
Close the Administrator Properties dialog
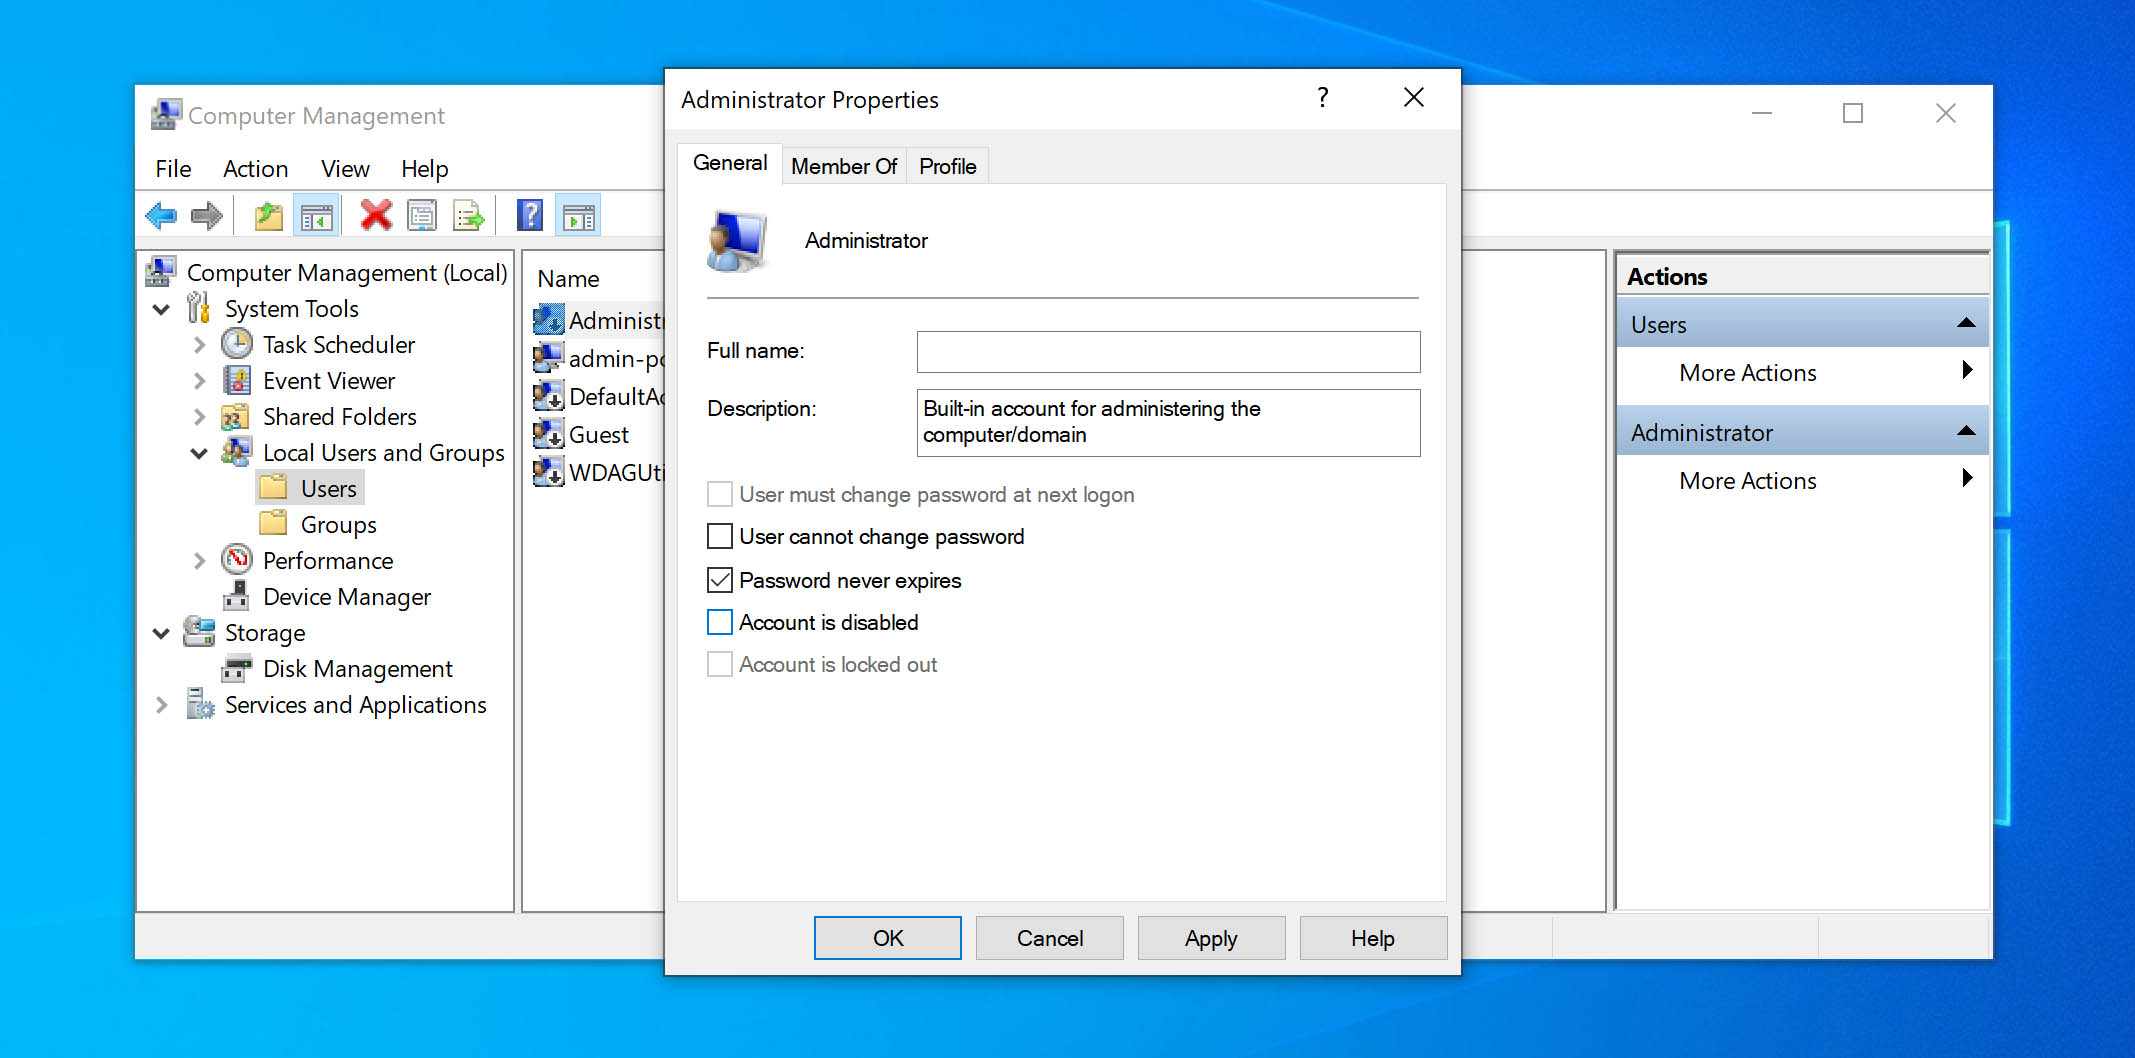(1414, 98)
